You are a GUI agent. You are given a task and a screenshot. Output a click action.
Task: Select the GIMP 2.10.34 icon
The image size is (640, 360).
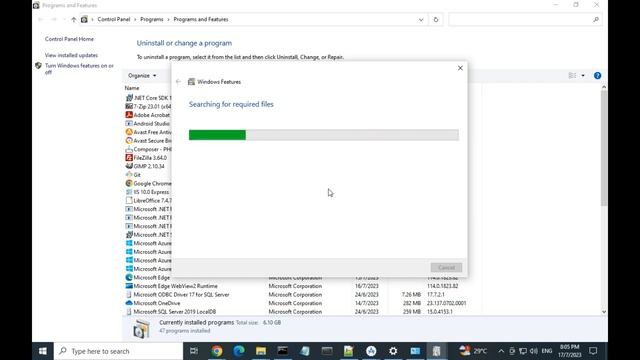pos(129,166)
